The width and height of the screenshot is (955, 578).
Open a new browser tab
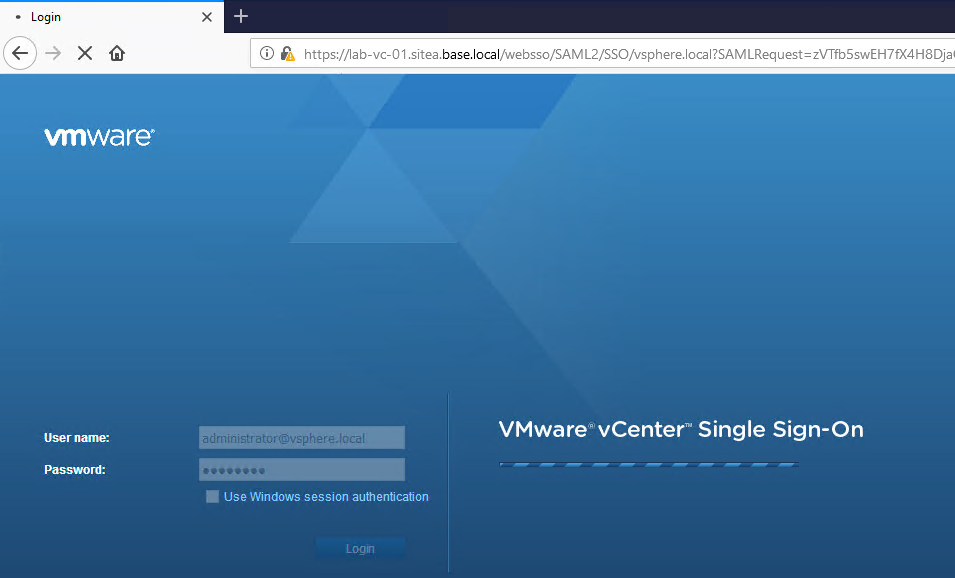241,16
